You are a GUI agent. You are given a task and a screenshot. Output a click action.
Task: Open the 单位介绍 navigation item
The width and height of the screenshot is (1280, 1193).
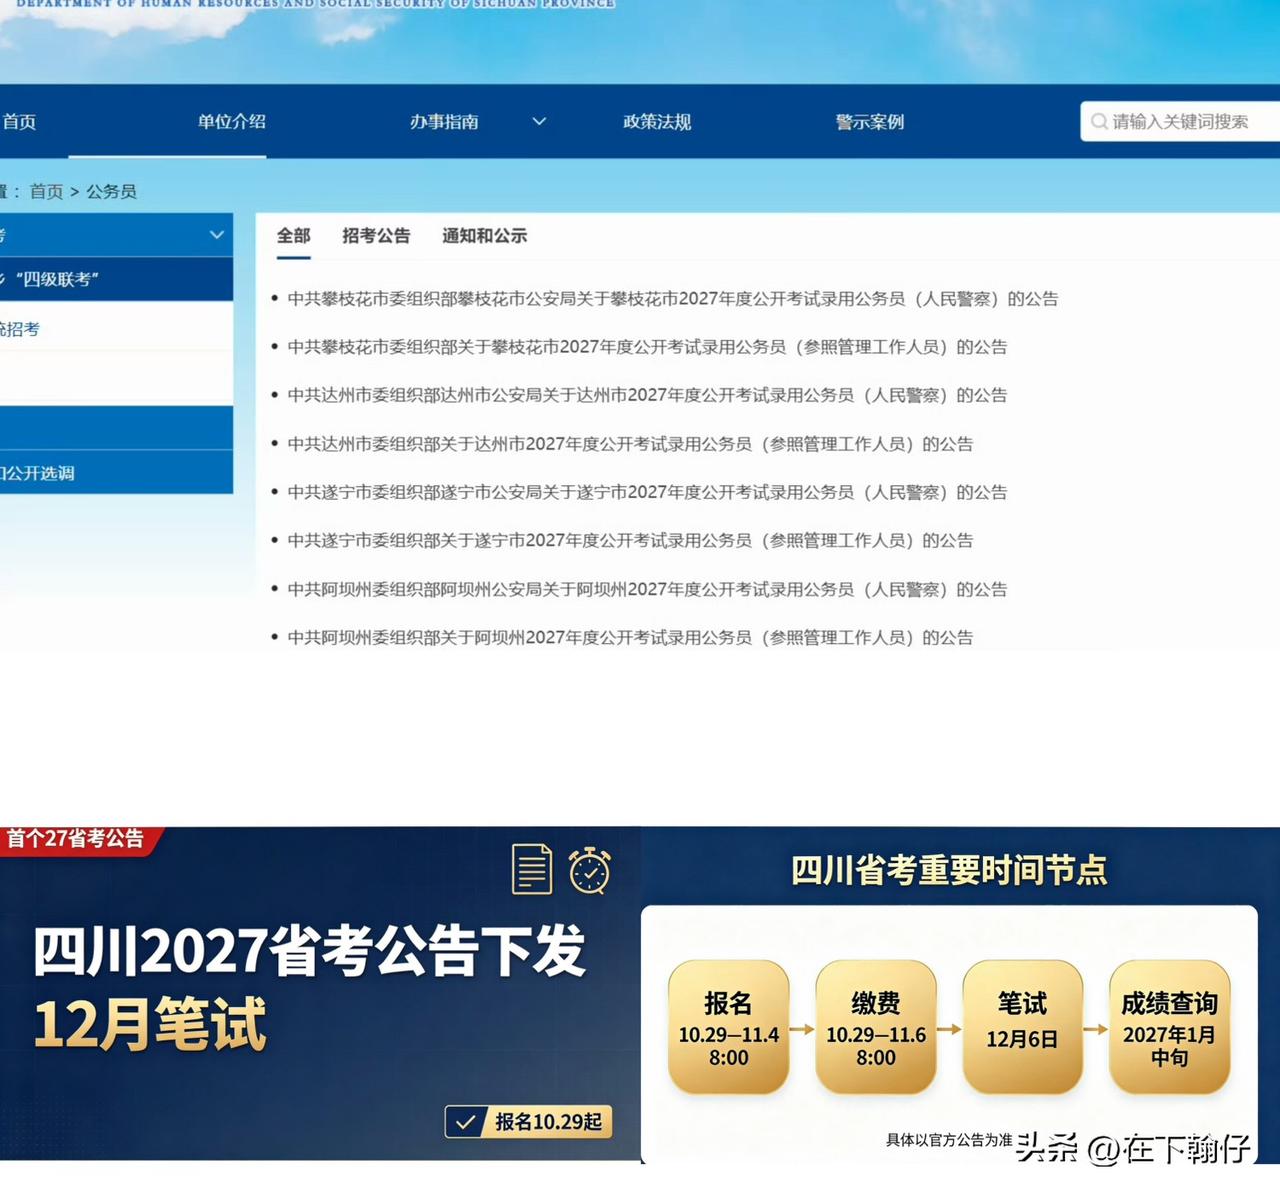pyautogui.click(x=232, y=122)
